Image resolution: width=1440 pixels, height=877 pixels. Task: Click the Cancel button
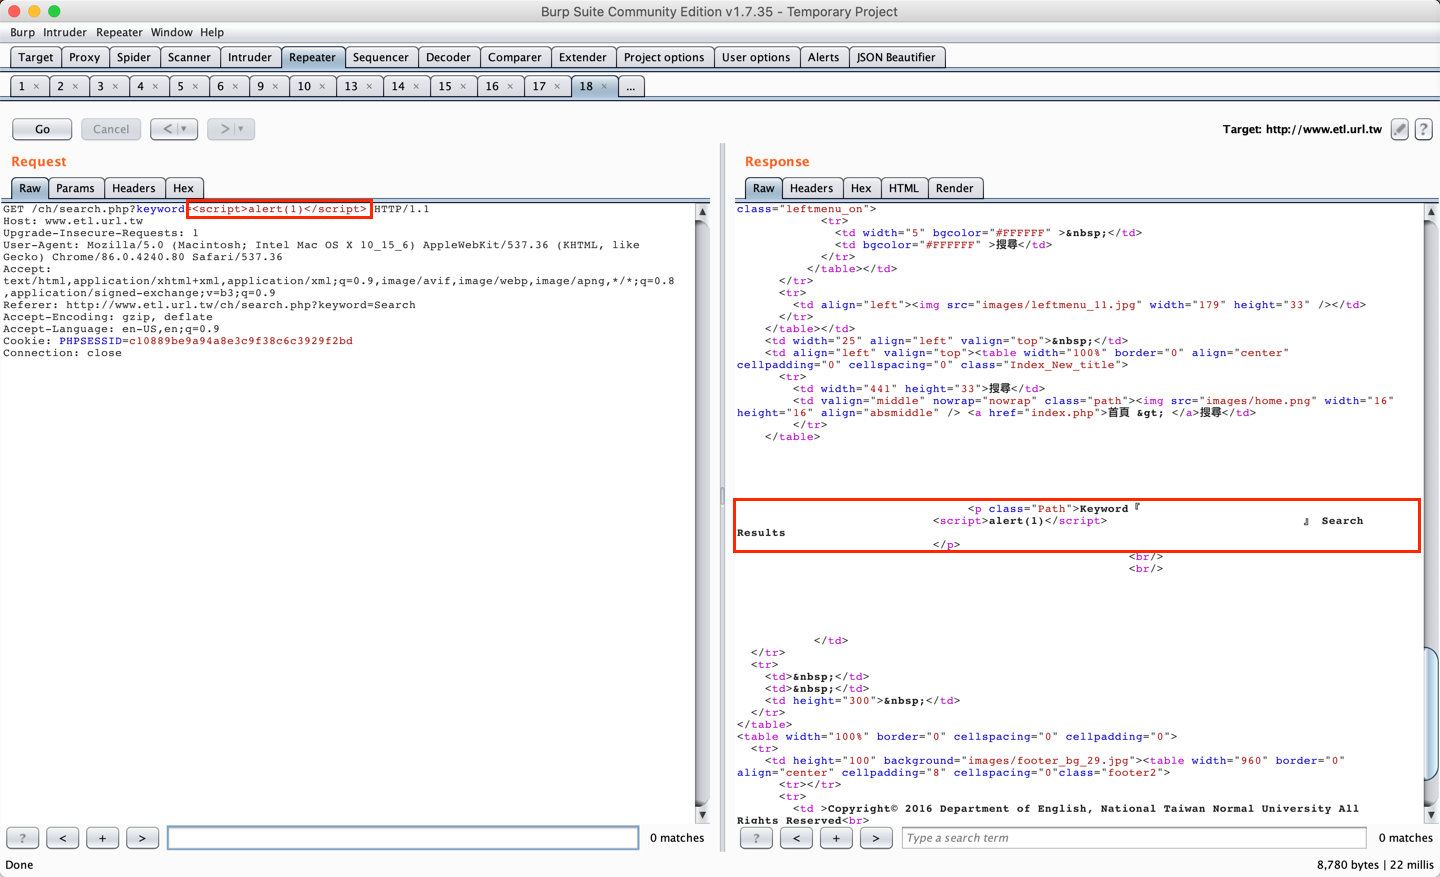[x=111, y=129]
